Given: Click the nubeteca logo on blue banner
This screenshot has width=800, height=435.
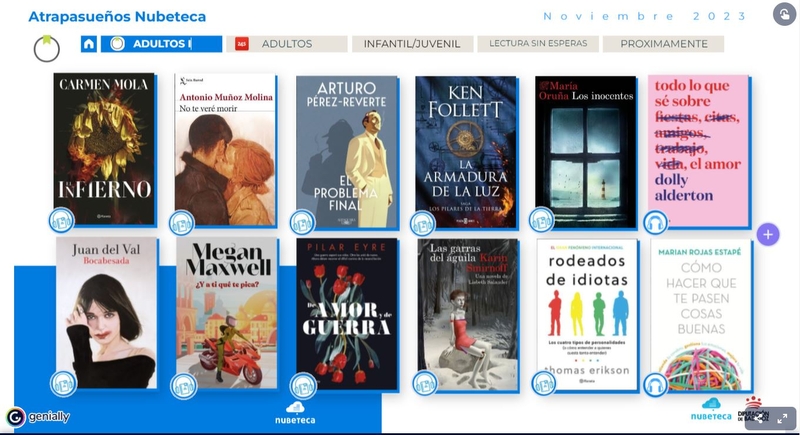Looking at the screenshot, I should pos(295,413).
